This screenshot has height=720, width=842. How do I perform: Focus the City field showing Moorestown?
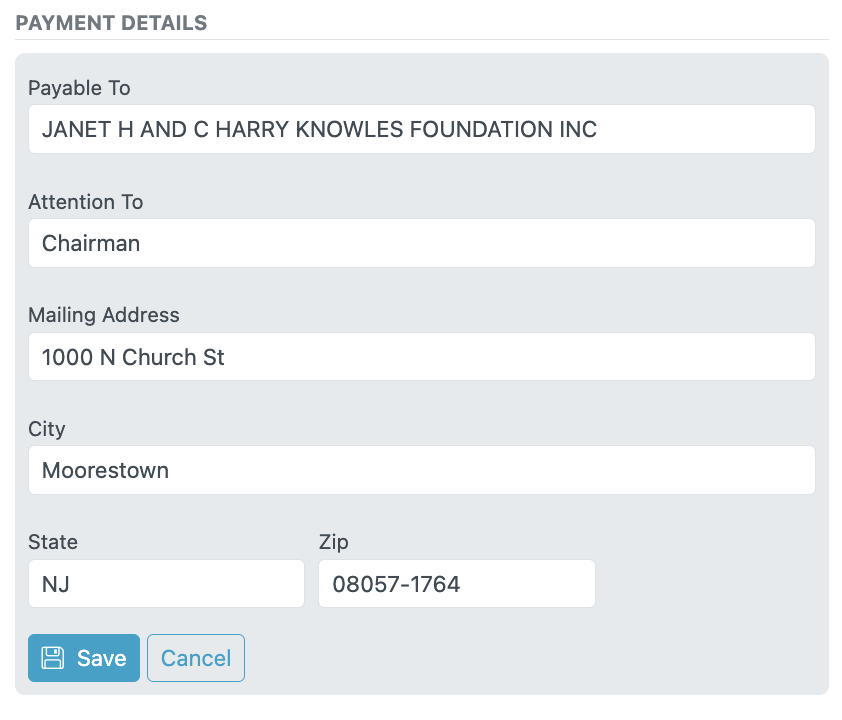click(422, 470)
